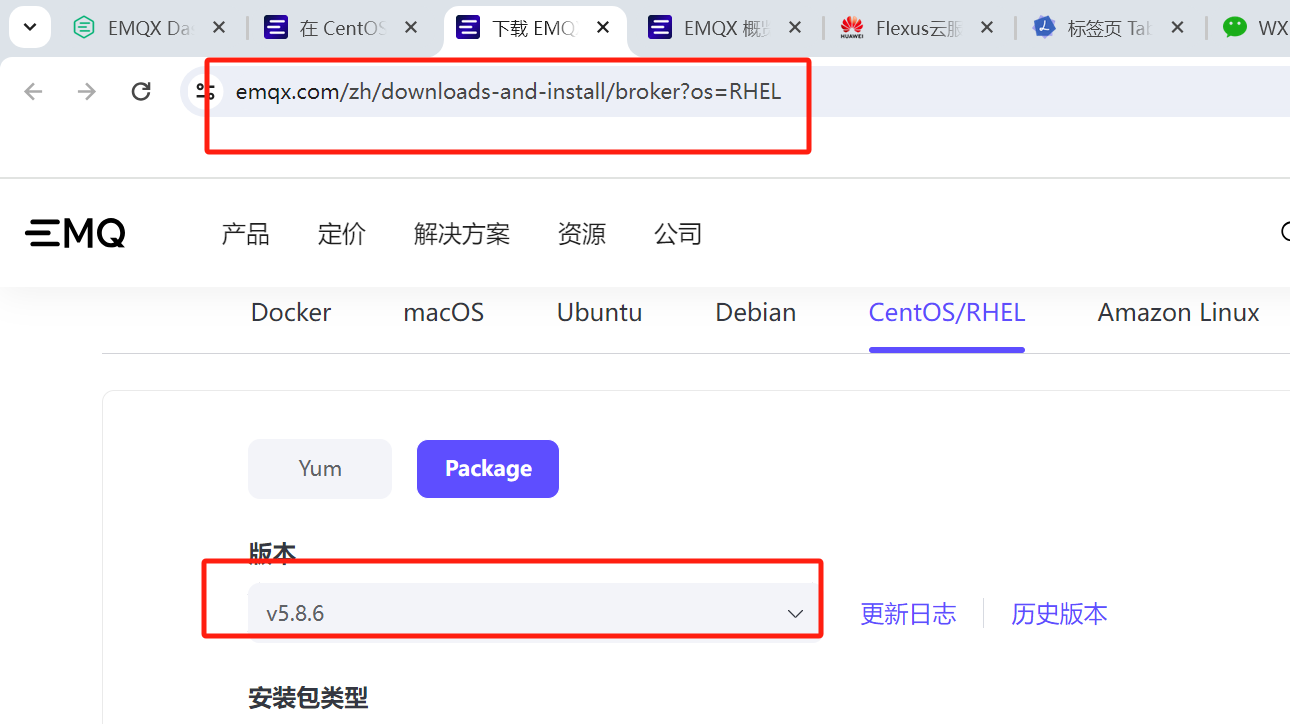Close the EMQX Dashboard tab
1290x724 pixels.
[219, 28]
